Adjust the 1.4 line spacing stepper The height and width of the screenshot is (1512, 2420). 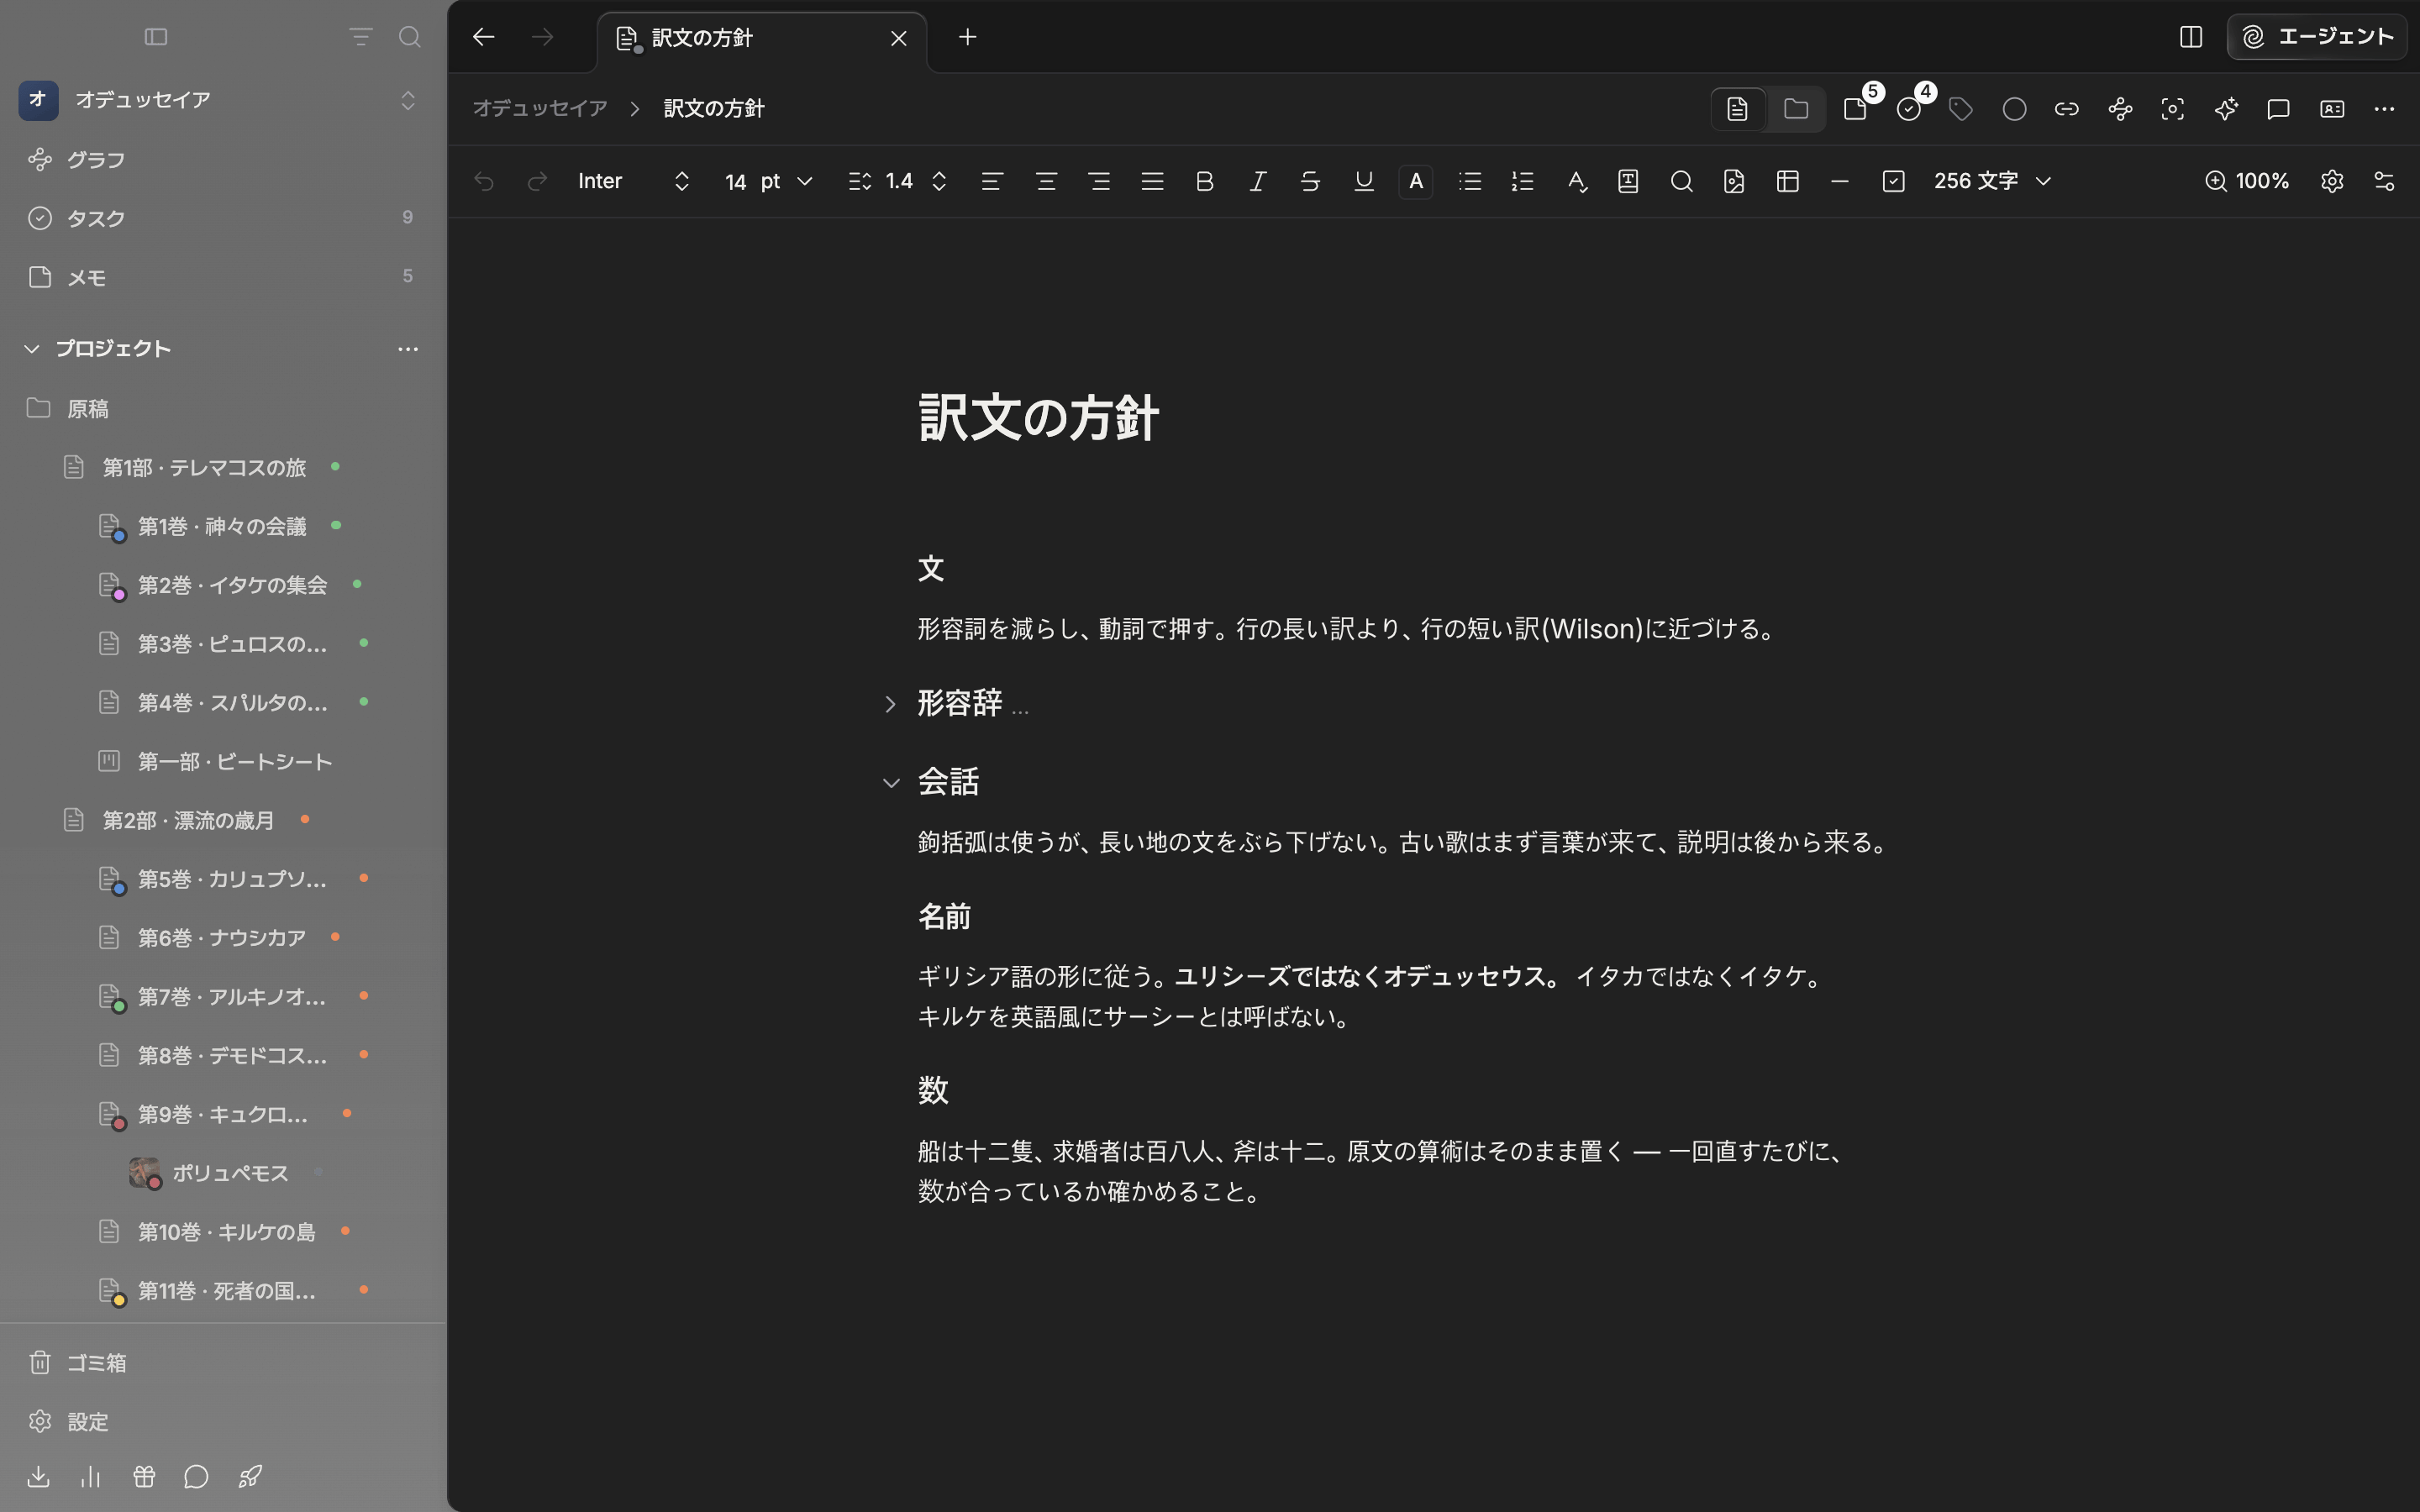pos(939,181)
